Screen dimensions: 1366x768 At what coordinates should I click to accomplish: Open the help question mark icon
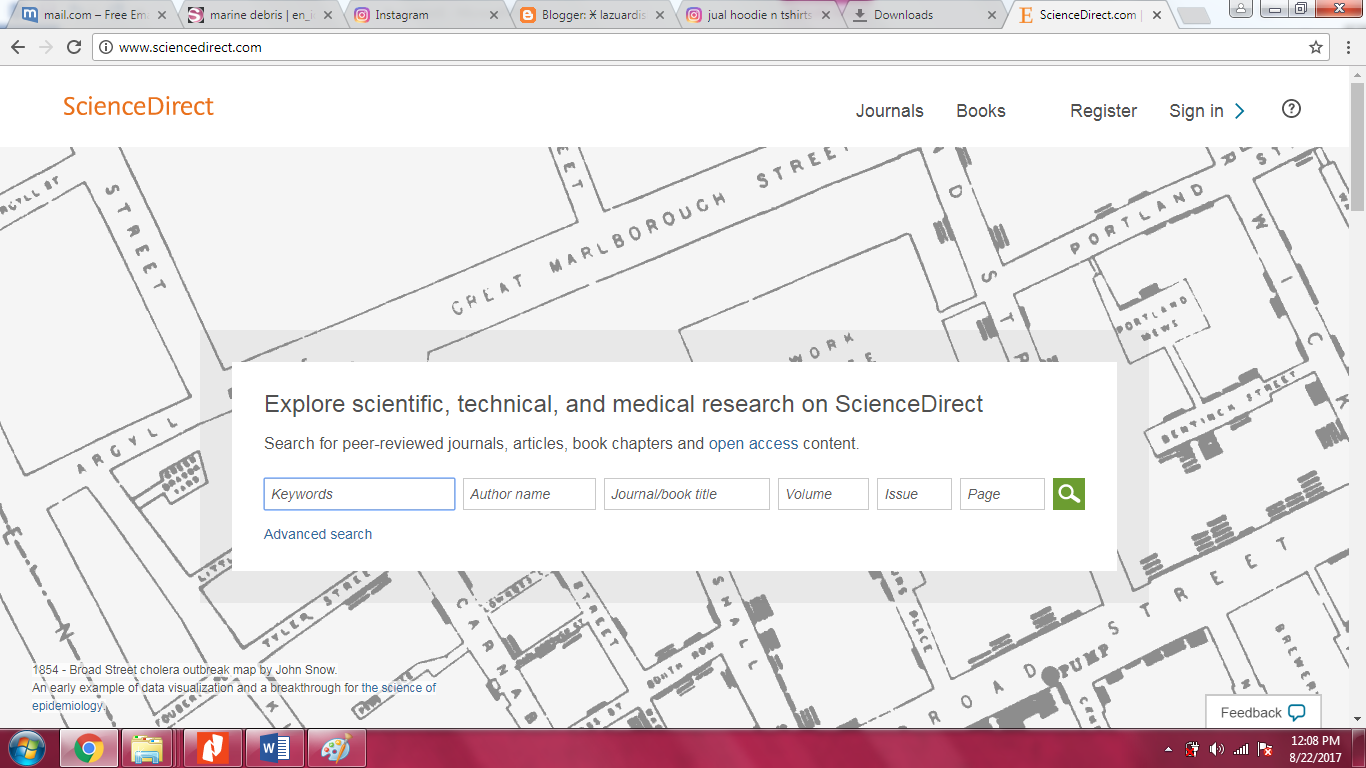[1291, 109]
